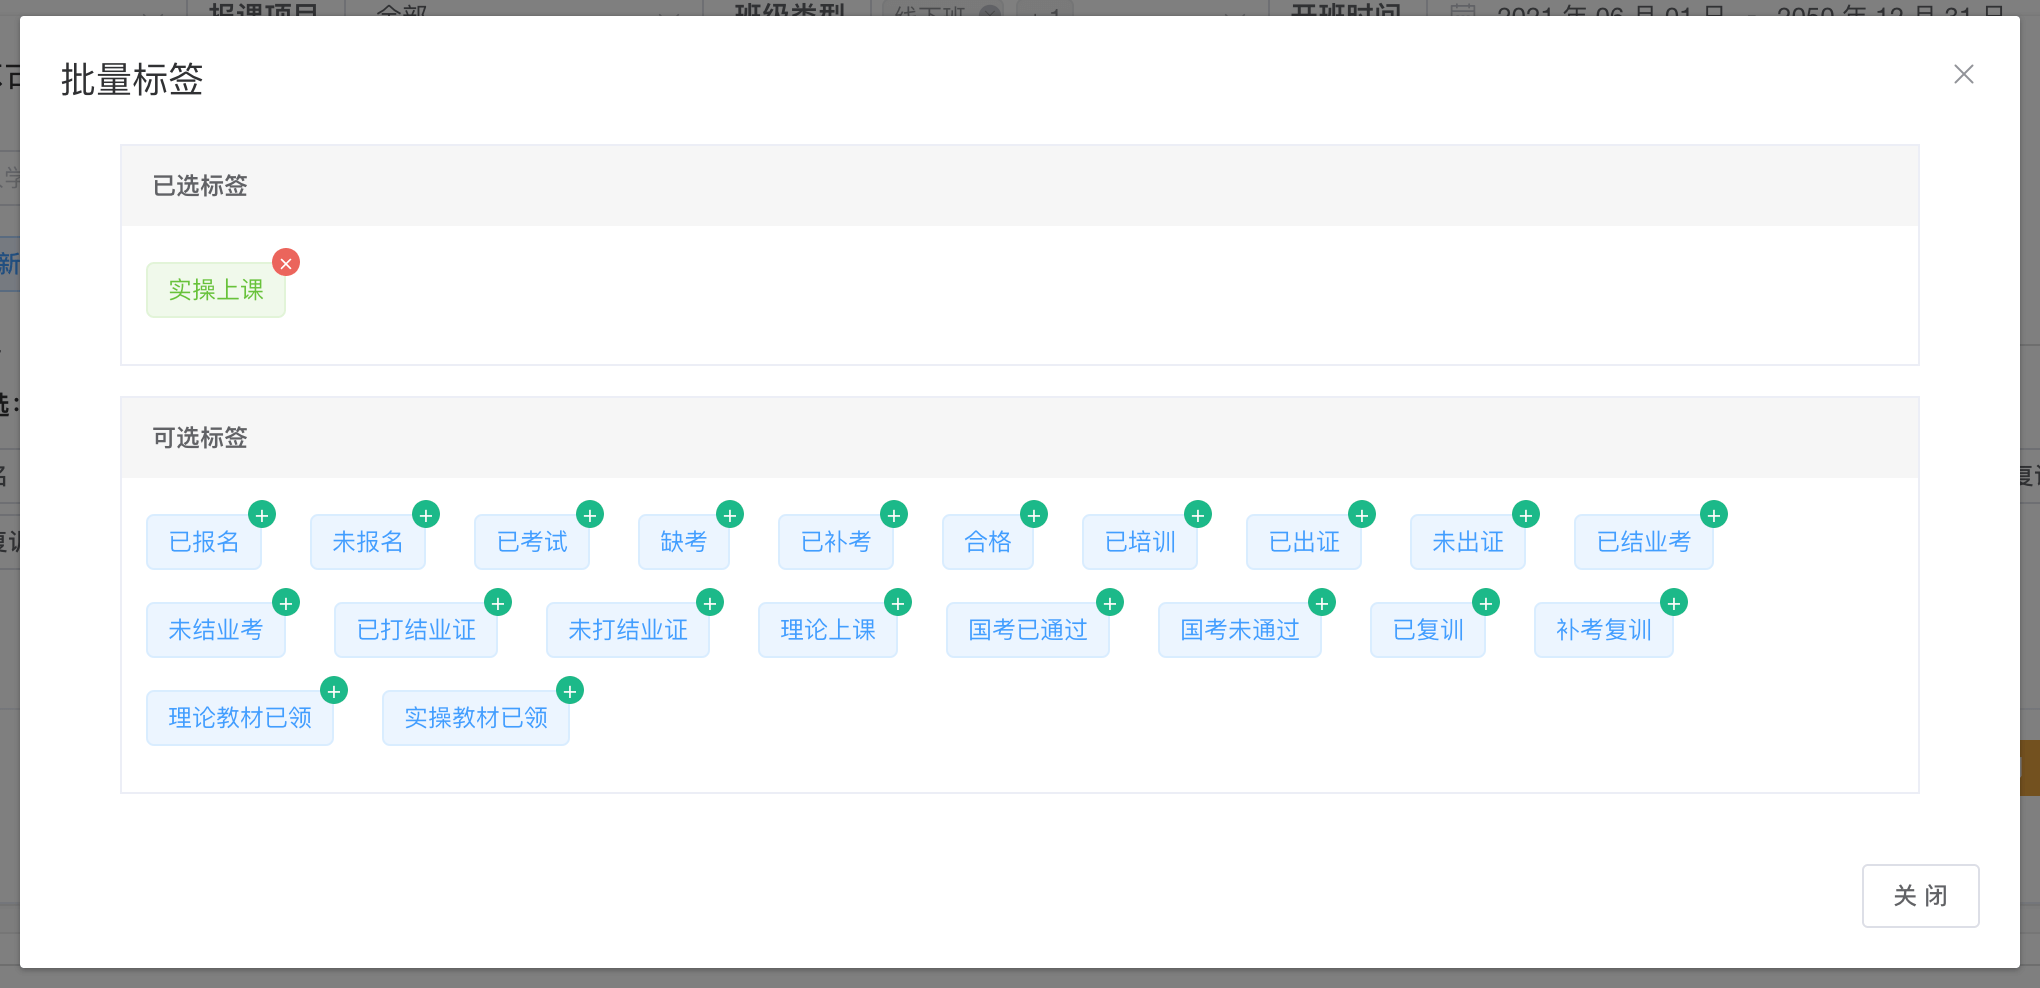Close the 批量标签 dialog with X icon
This screenshot has height=988, width=2040.
tap(1963, 75)
